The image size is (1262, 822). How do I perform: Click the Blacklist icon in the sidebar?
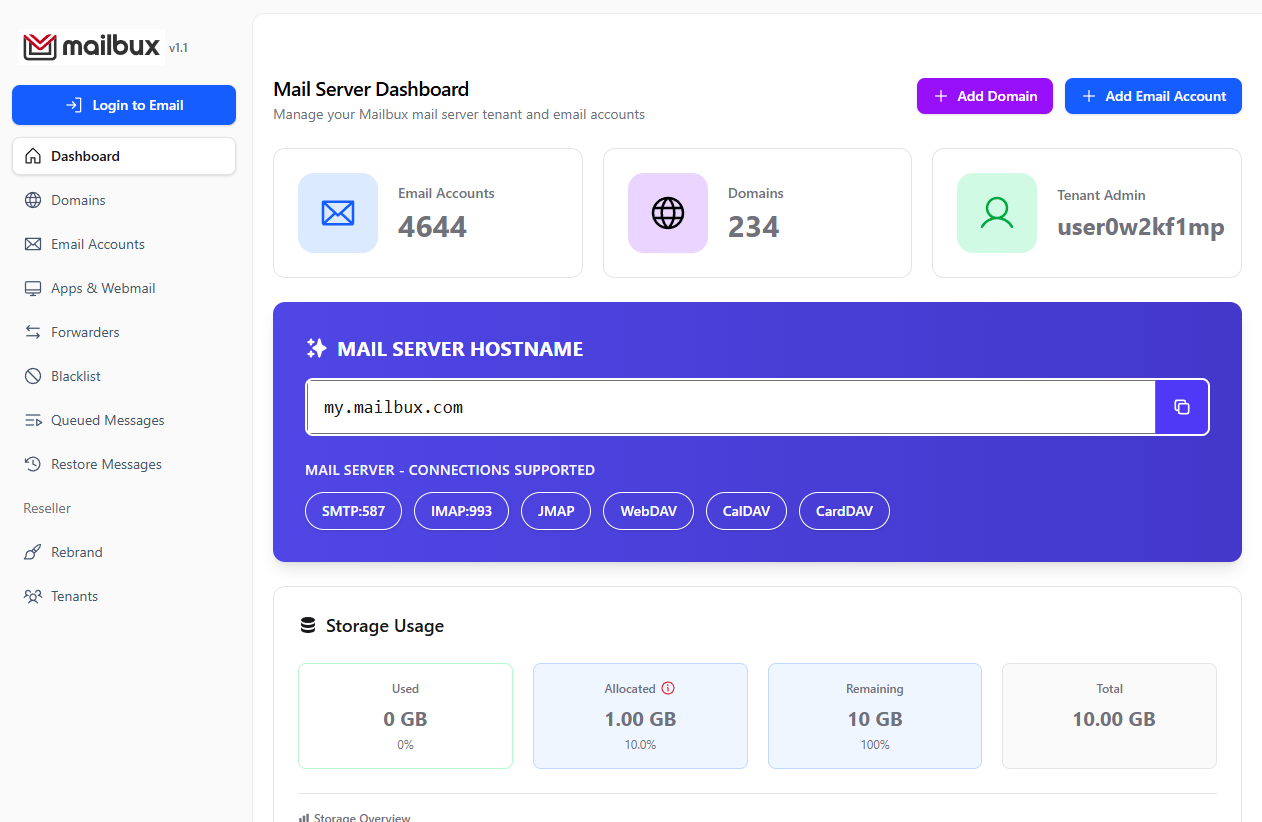point(31,376)
